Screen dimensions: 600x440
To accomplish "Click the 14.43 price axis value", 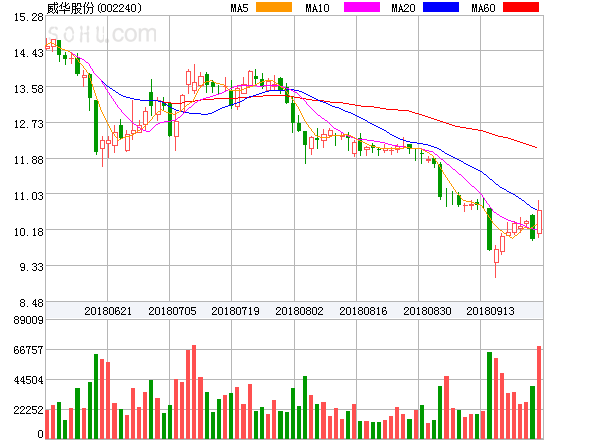I will (29, 53).
